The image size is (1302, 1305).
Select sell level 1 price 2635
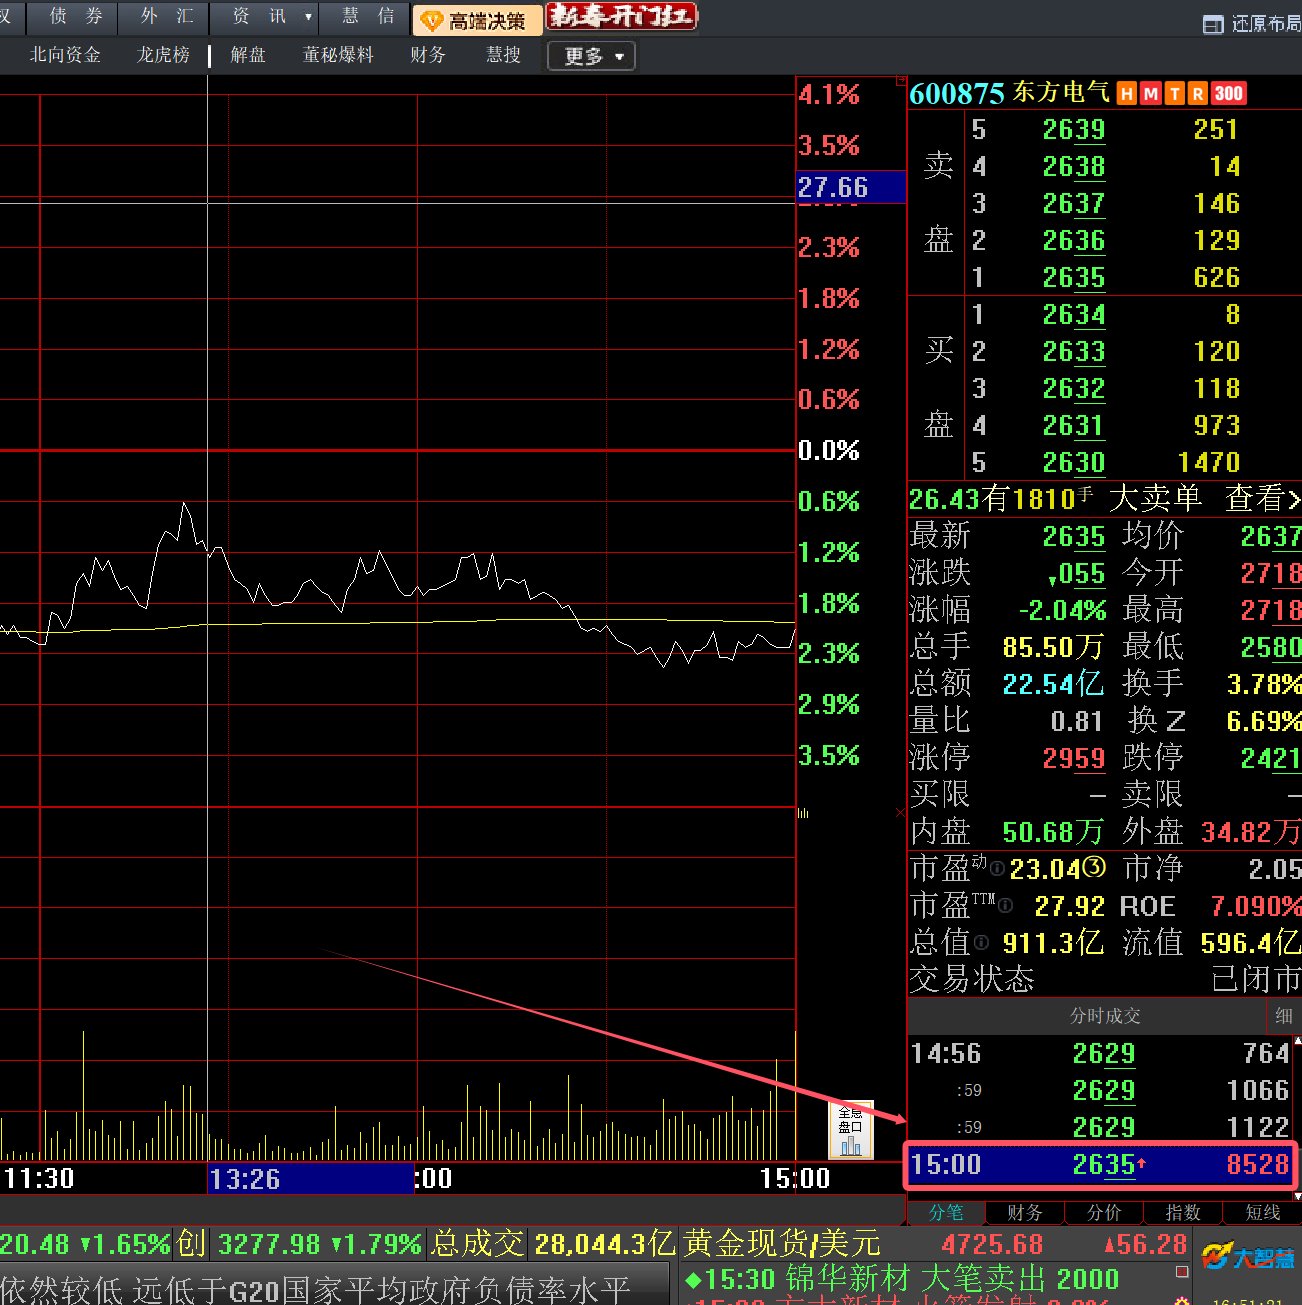click(x=1074, y=278)
